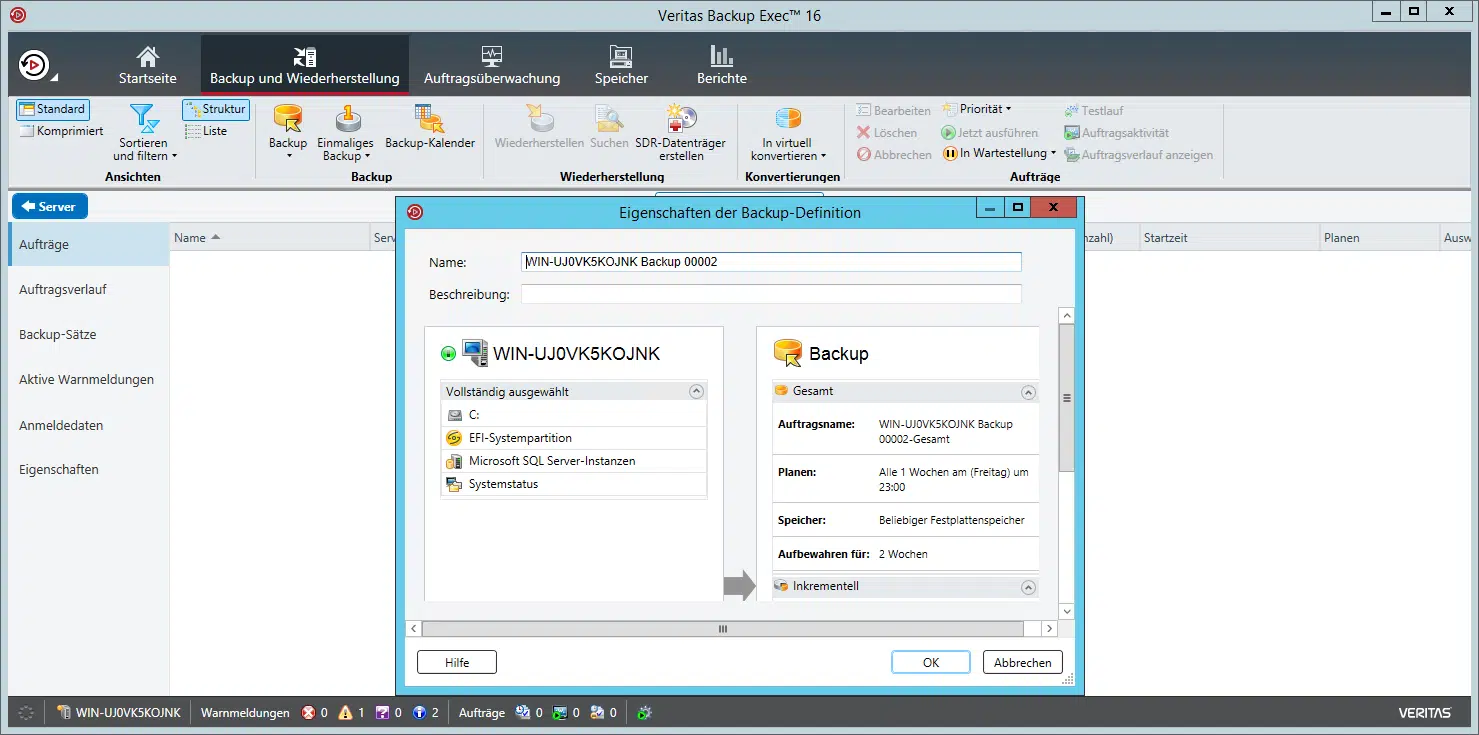
Task: Click the dialog vertical scrollbar thumb
Action: point(1067,397)
